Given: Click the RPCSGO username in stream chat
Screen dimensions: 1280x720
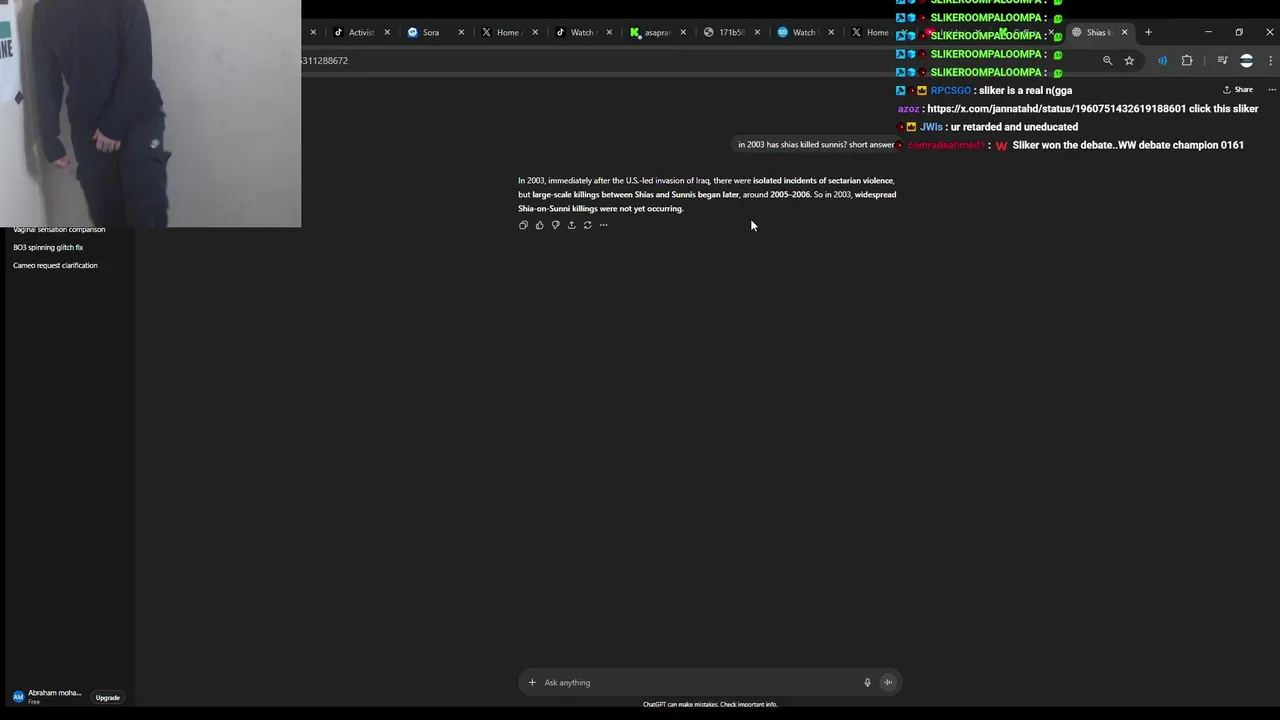Looking at the screenshot, I should pos(950,91).
